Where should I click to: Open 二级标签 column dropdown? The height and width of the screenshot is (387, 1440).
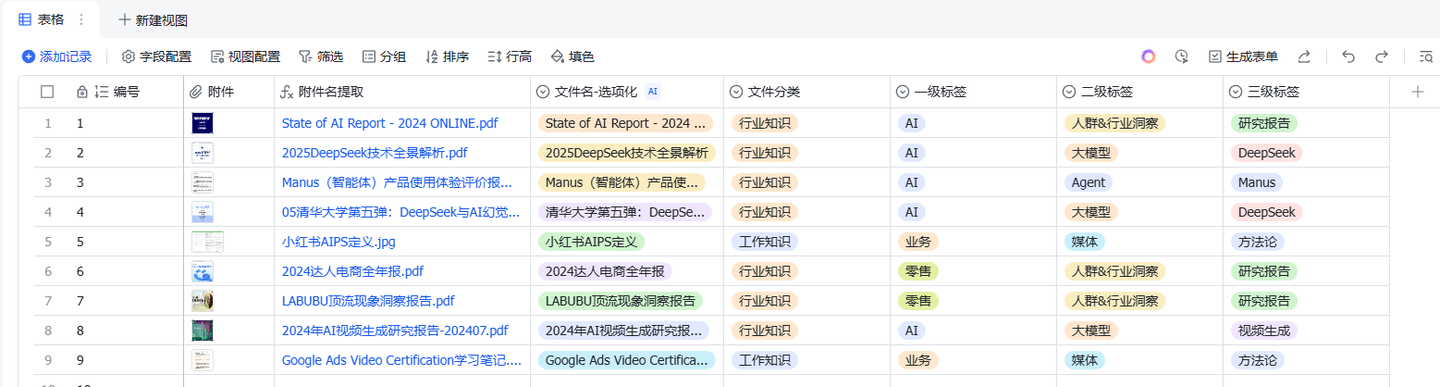tap(1069, 92)
